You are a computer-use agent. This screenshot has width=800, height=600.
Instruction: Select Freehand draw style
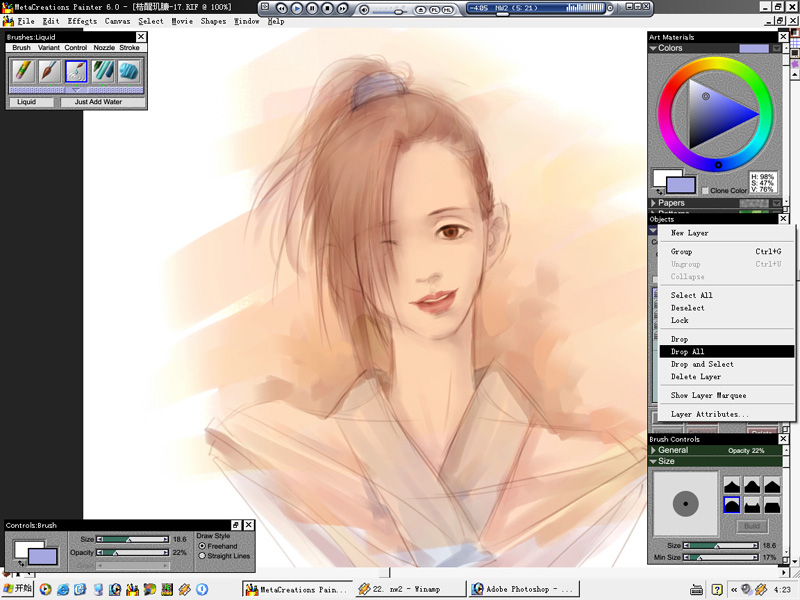coord(202,546)
